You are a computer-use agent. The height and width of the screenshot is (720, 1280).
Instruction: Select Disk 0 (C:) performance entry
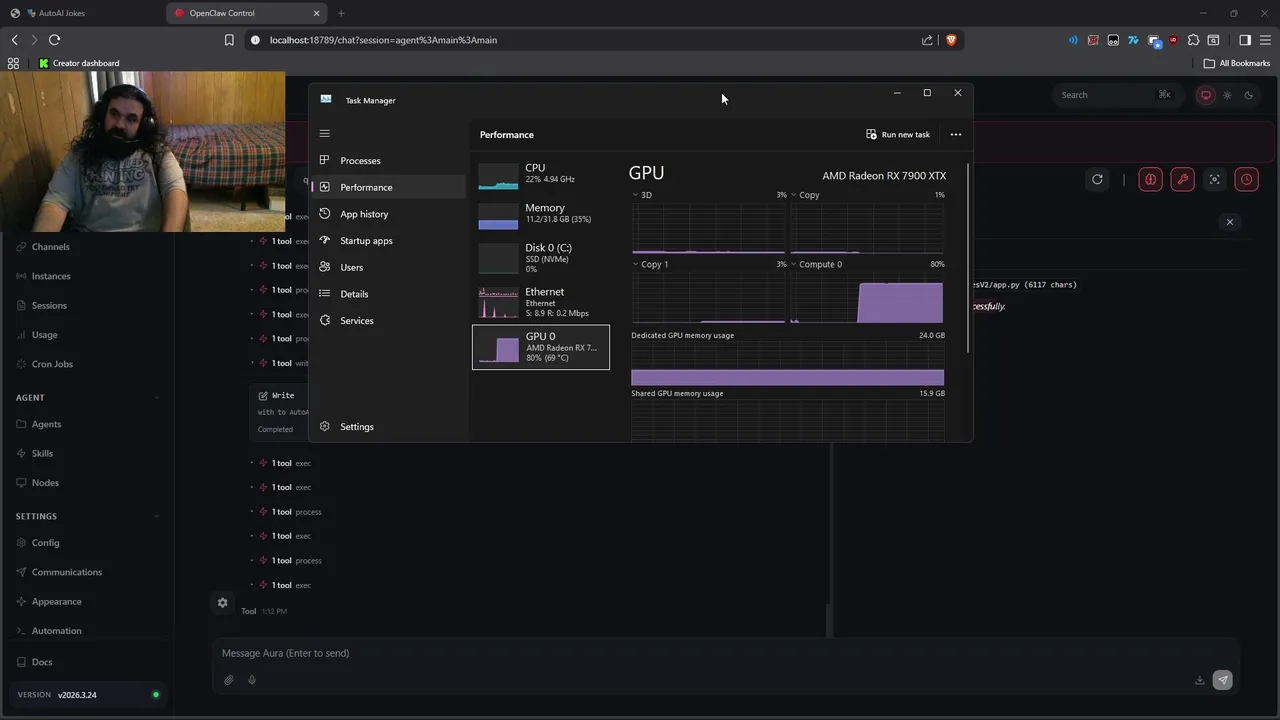click(x=541, y=258)
